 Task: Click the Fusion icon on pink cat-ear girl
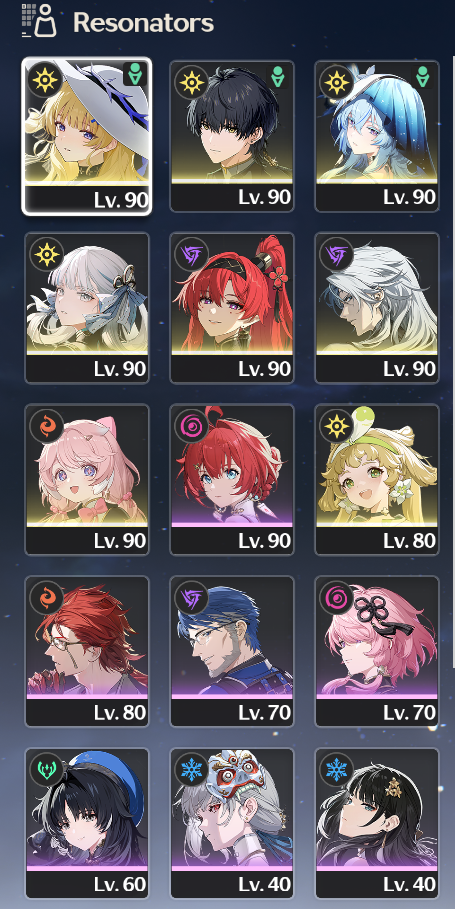(x=46, y=424)
